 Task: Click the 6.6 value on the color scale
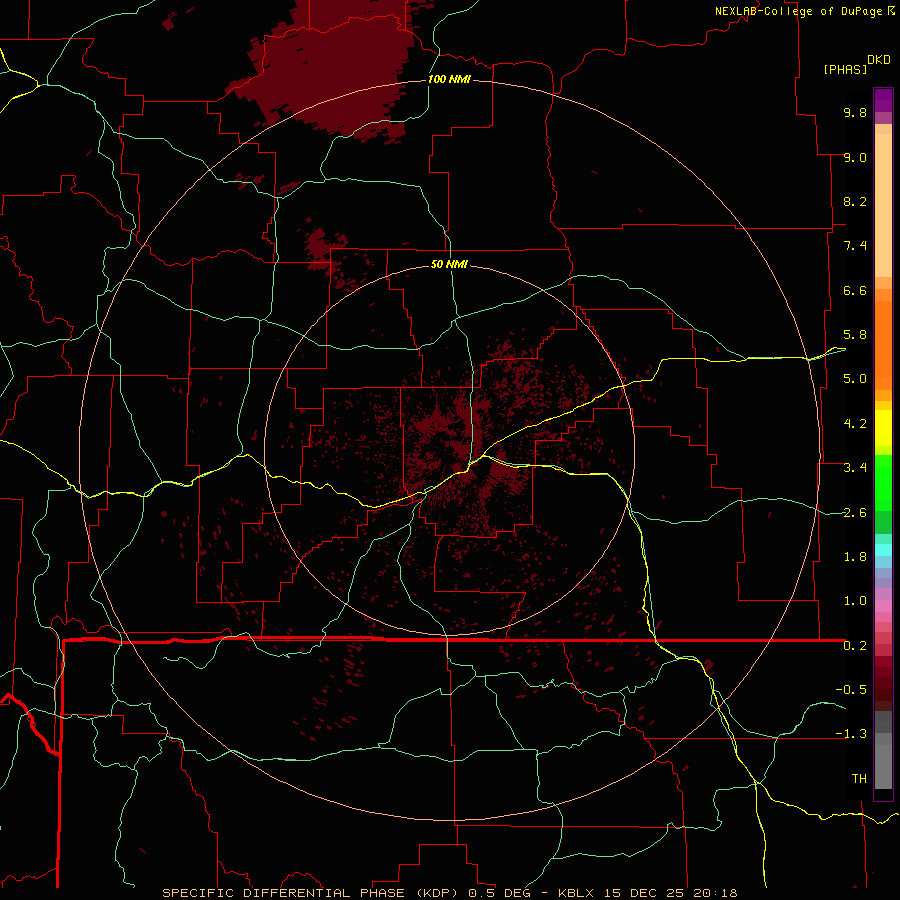pos(855,290)
